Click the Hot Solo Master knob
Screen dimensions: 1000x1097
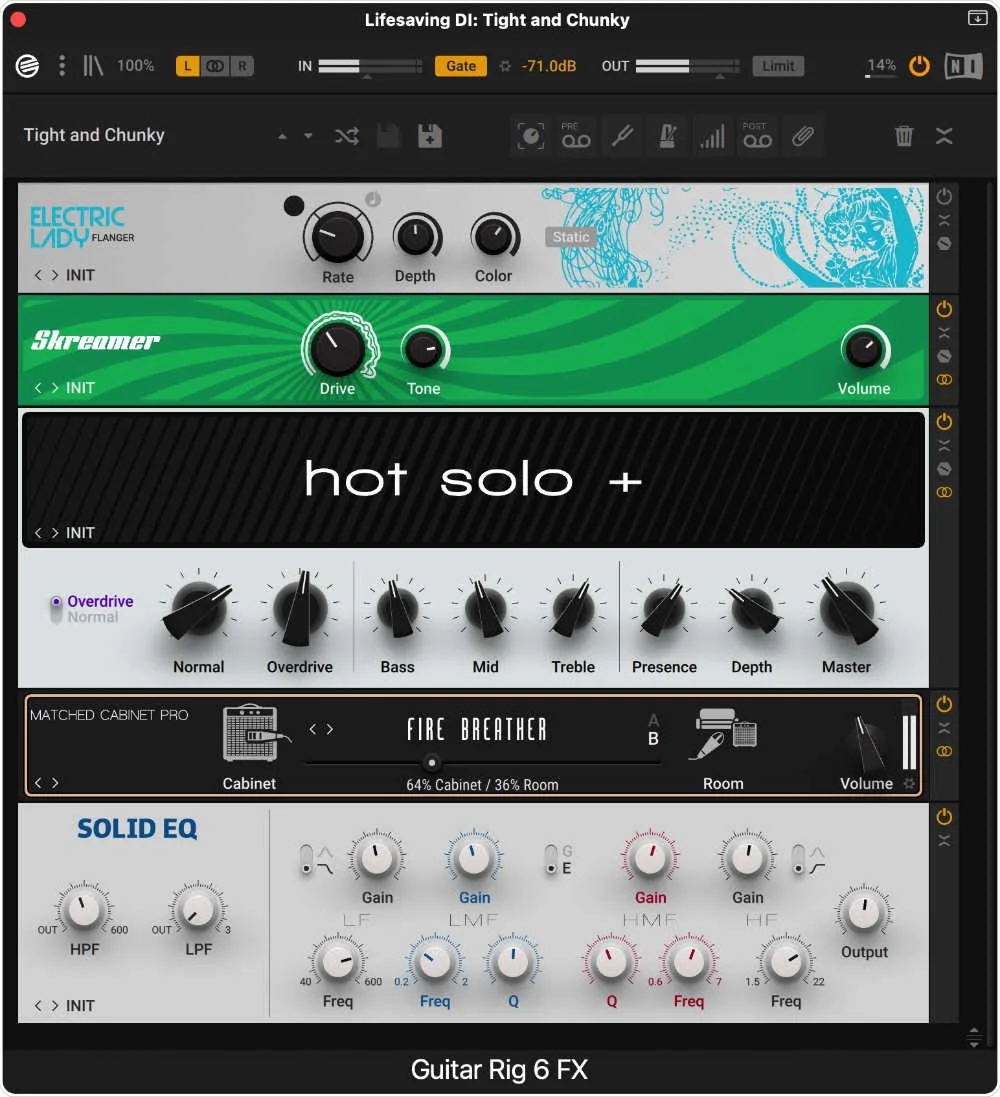pos(847,608)
